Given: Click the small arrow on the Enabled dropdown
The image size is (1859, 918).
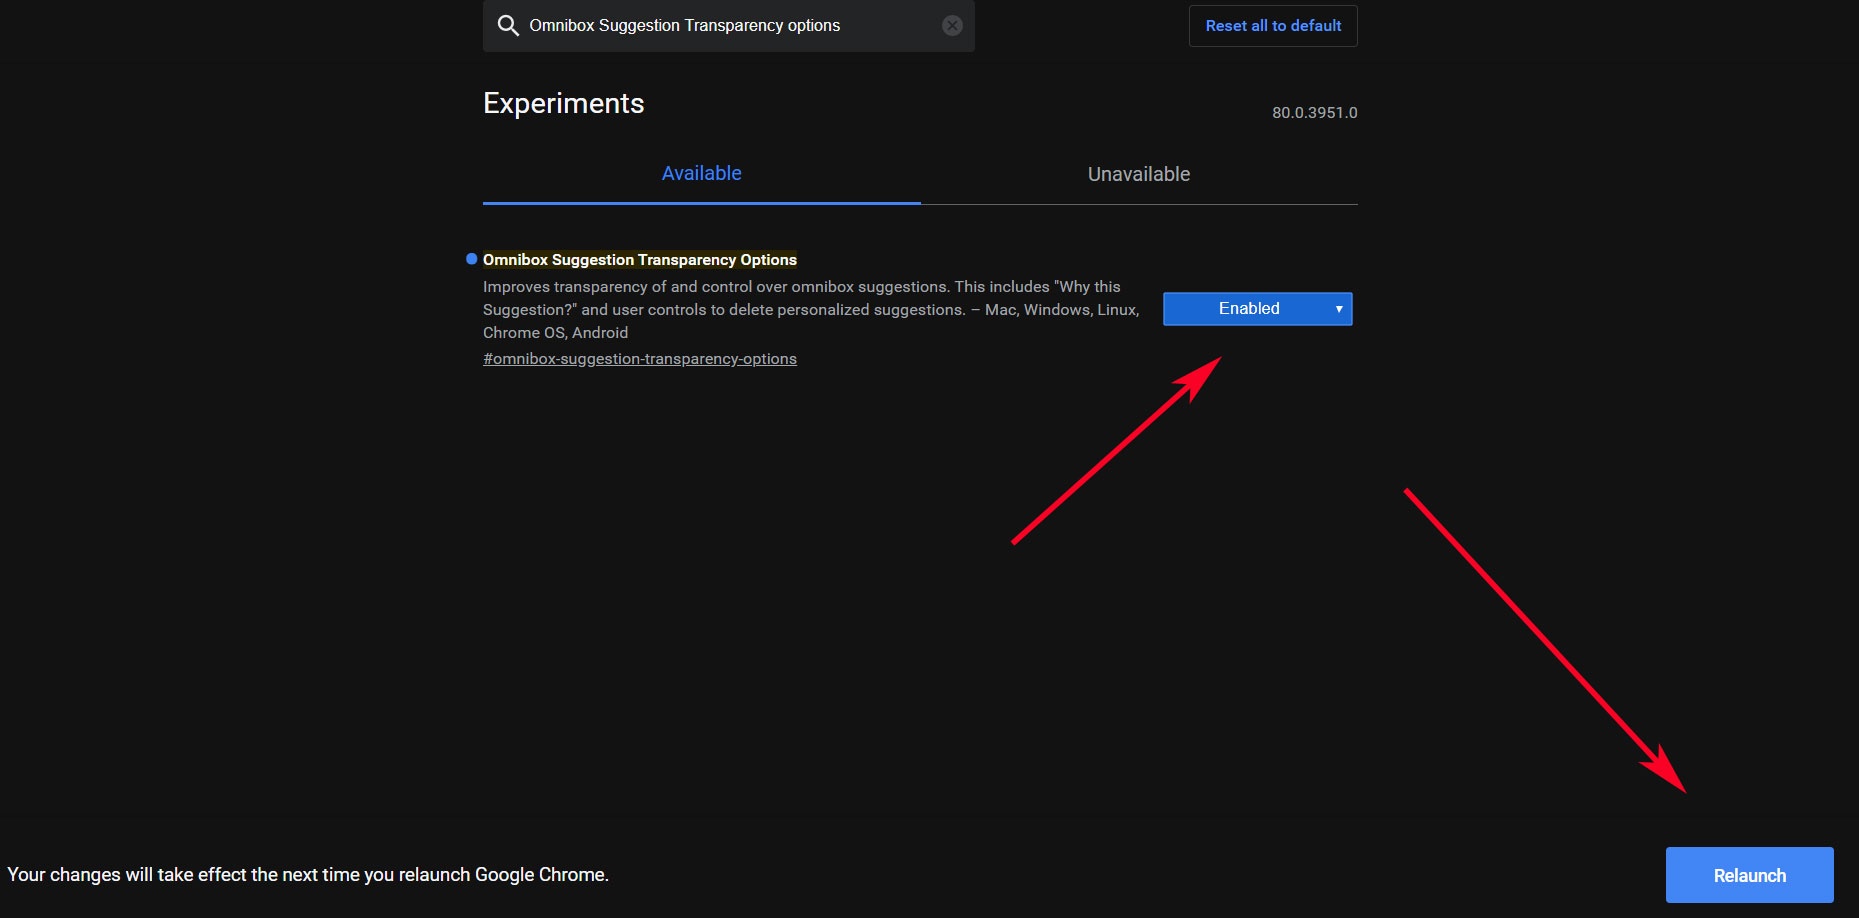Looking at the screenshot, I should click(x=1338, y=309).
